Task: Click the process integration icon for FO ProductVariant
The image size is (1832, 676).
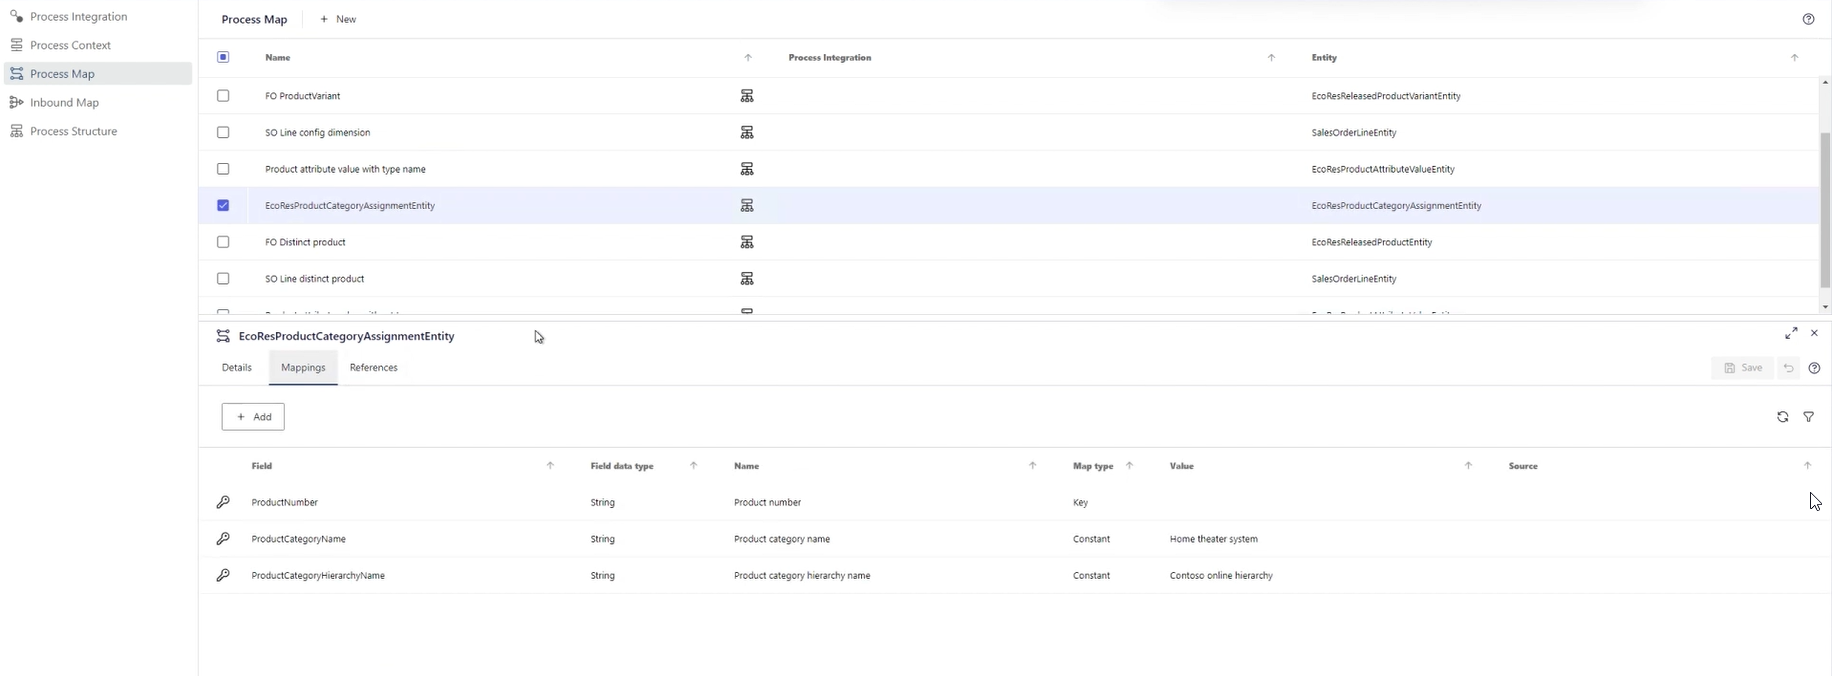Action: click(x=747, y=96)
